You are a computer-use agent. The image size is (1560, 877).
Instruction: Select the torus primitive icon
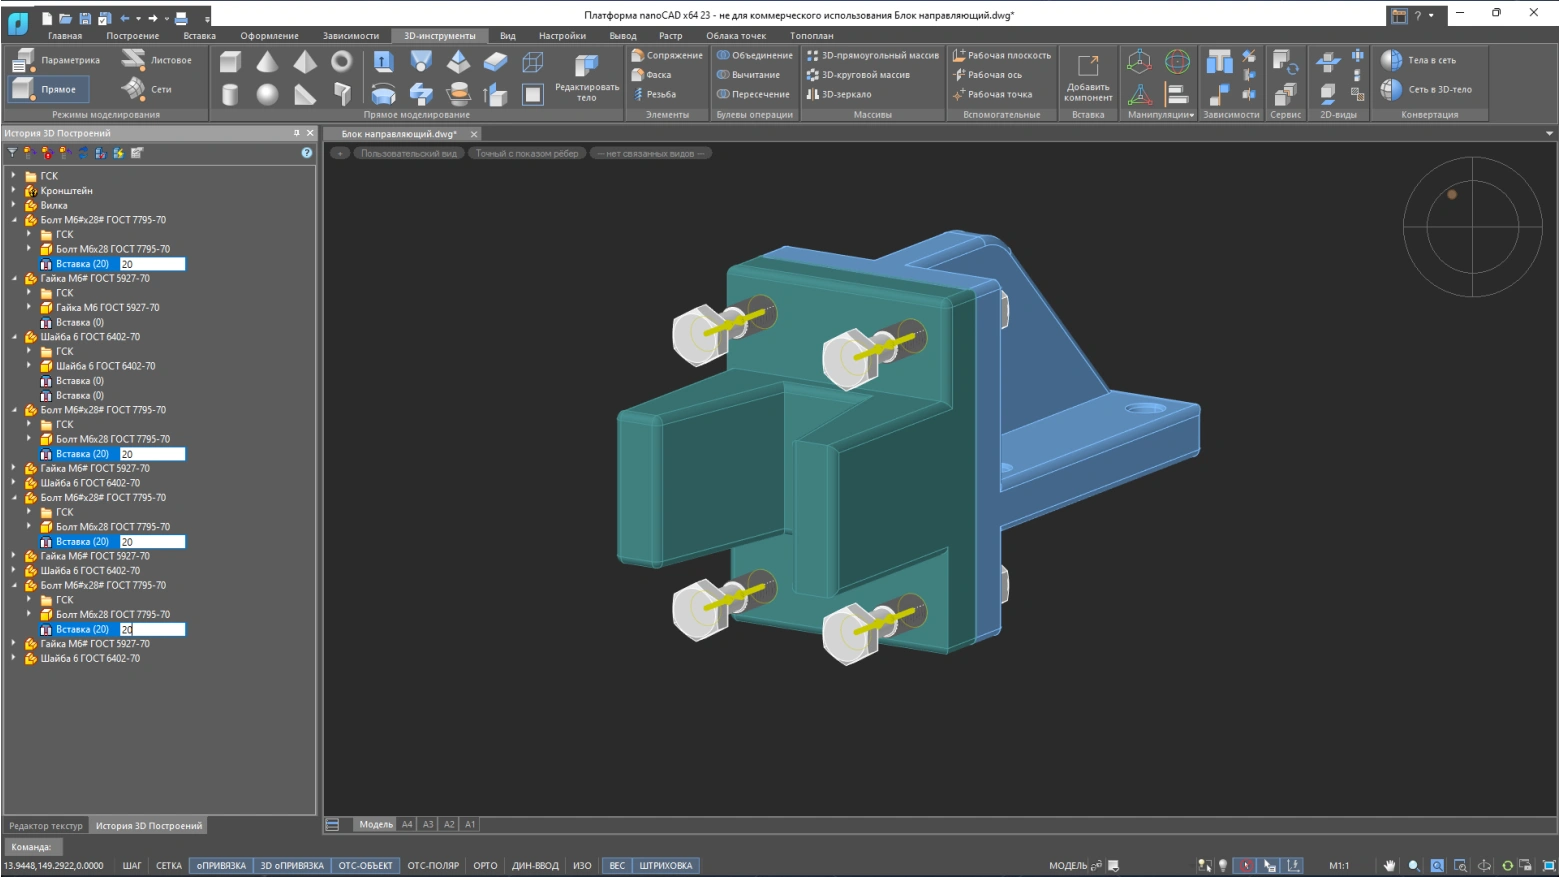[x=341, y=62]
